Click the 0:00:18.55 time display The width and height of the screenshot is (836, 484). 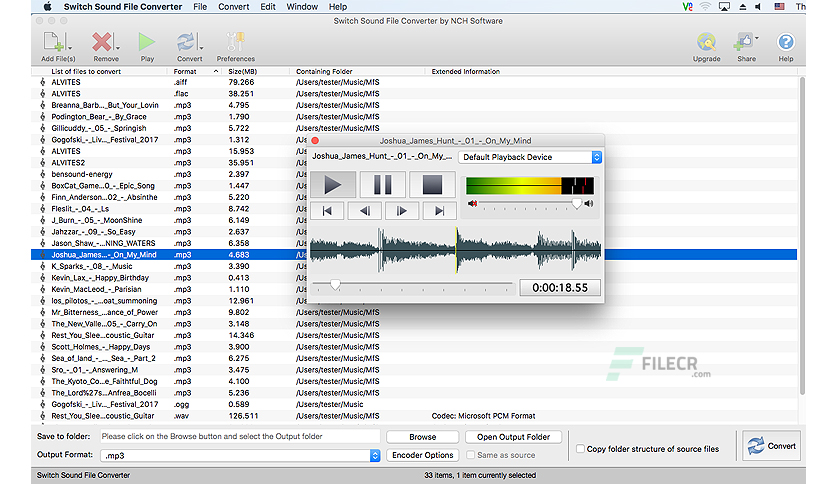pyautogui.click(x=560, y=288)
